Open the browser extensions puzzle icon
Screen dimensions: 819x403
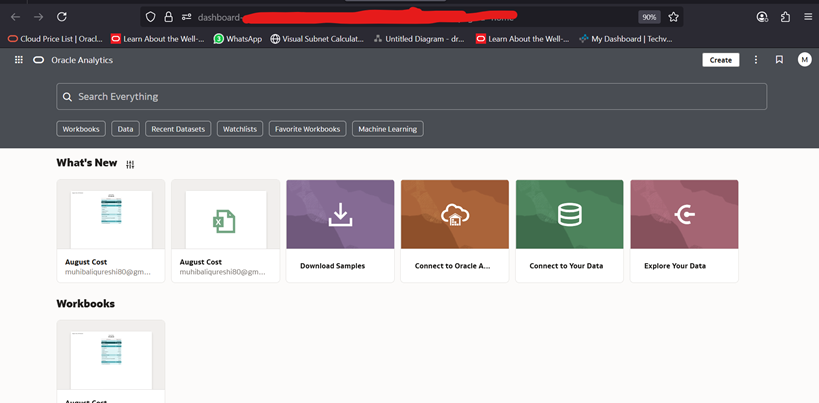coord(785,17)
